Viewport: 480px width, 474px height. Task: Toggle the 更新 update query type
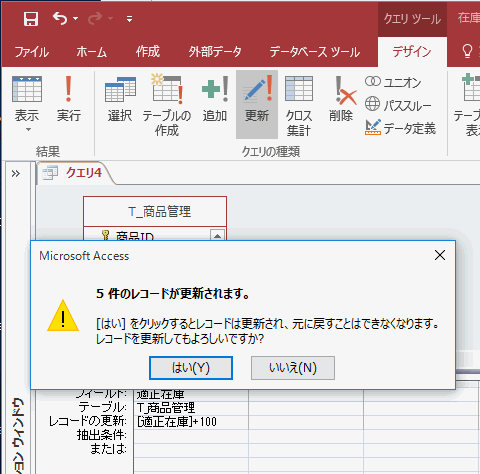click(257, 104)
